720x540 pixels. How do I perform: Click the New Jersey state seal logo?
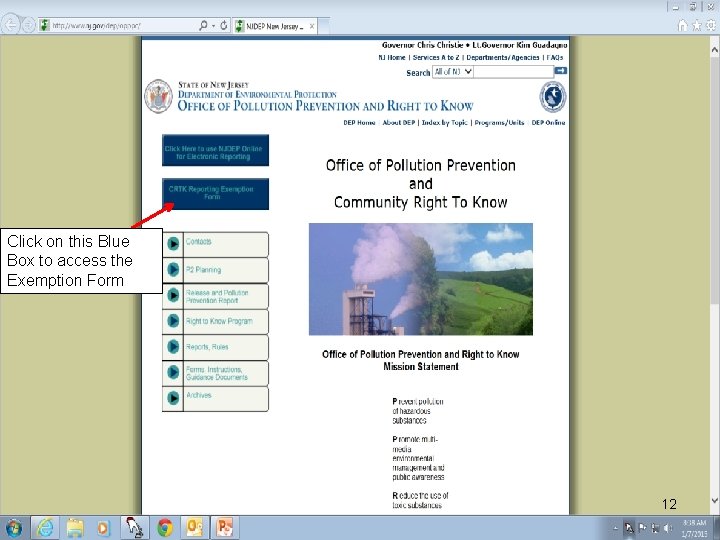pyautogui.click(x=158, y=96)
